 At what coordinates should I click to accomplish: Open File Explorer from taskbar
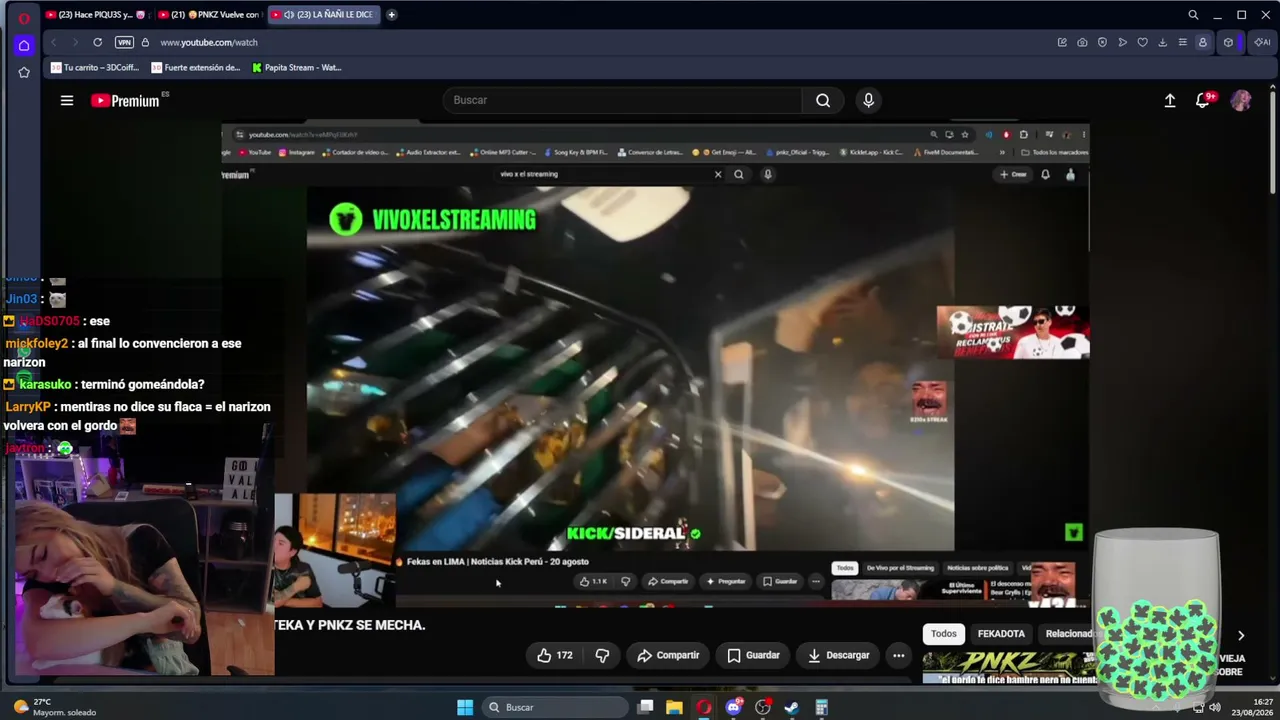tap(675, 707)
